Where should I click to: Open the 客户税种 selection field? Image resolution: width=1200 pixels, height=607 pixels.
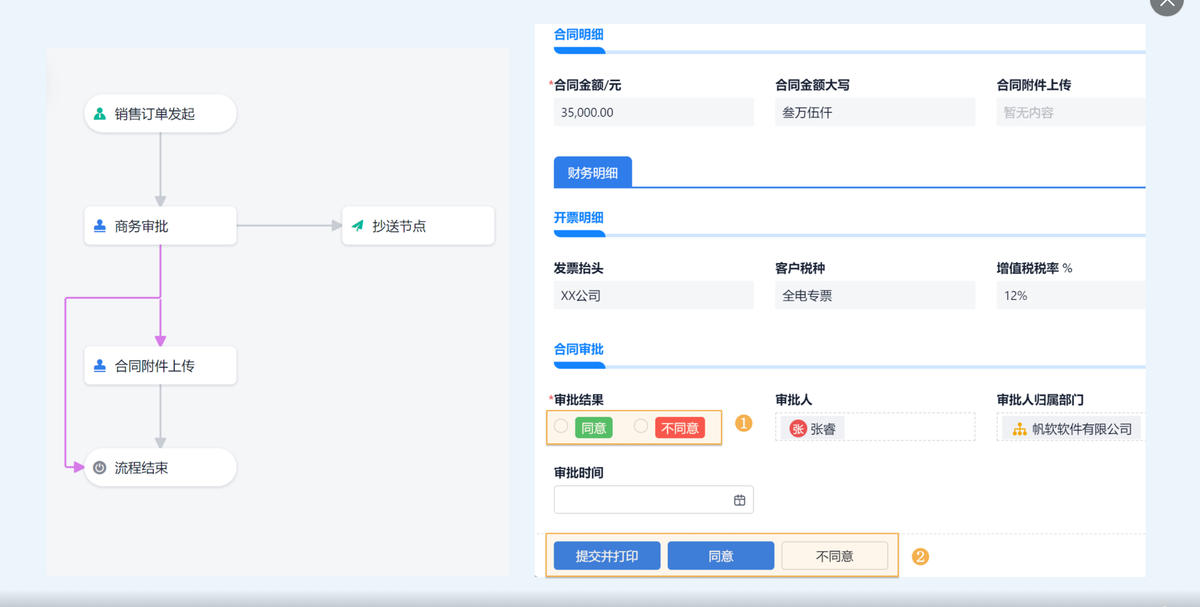click(x=875, y=295)
